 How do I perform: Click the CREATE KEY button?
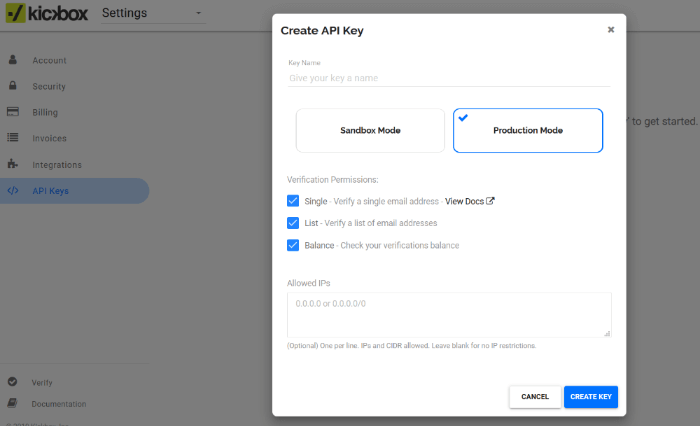pos(591,397)
